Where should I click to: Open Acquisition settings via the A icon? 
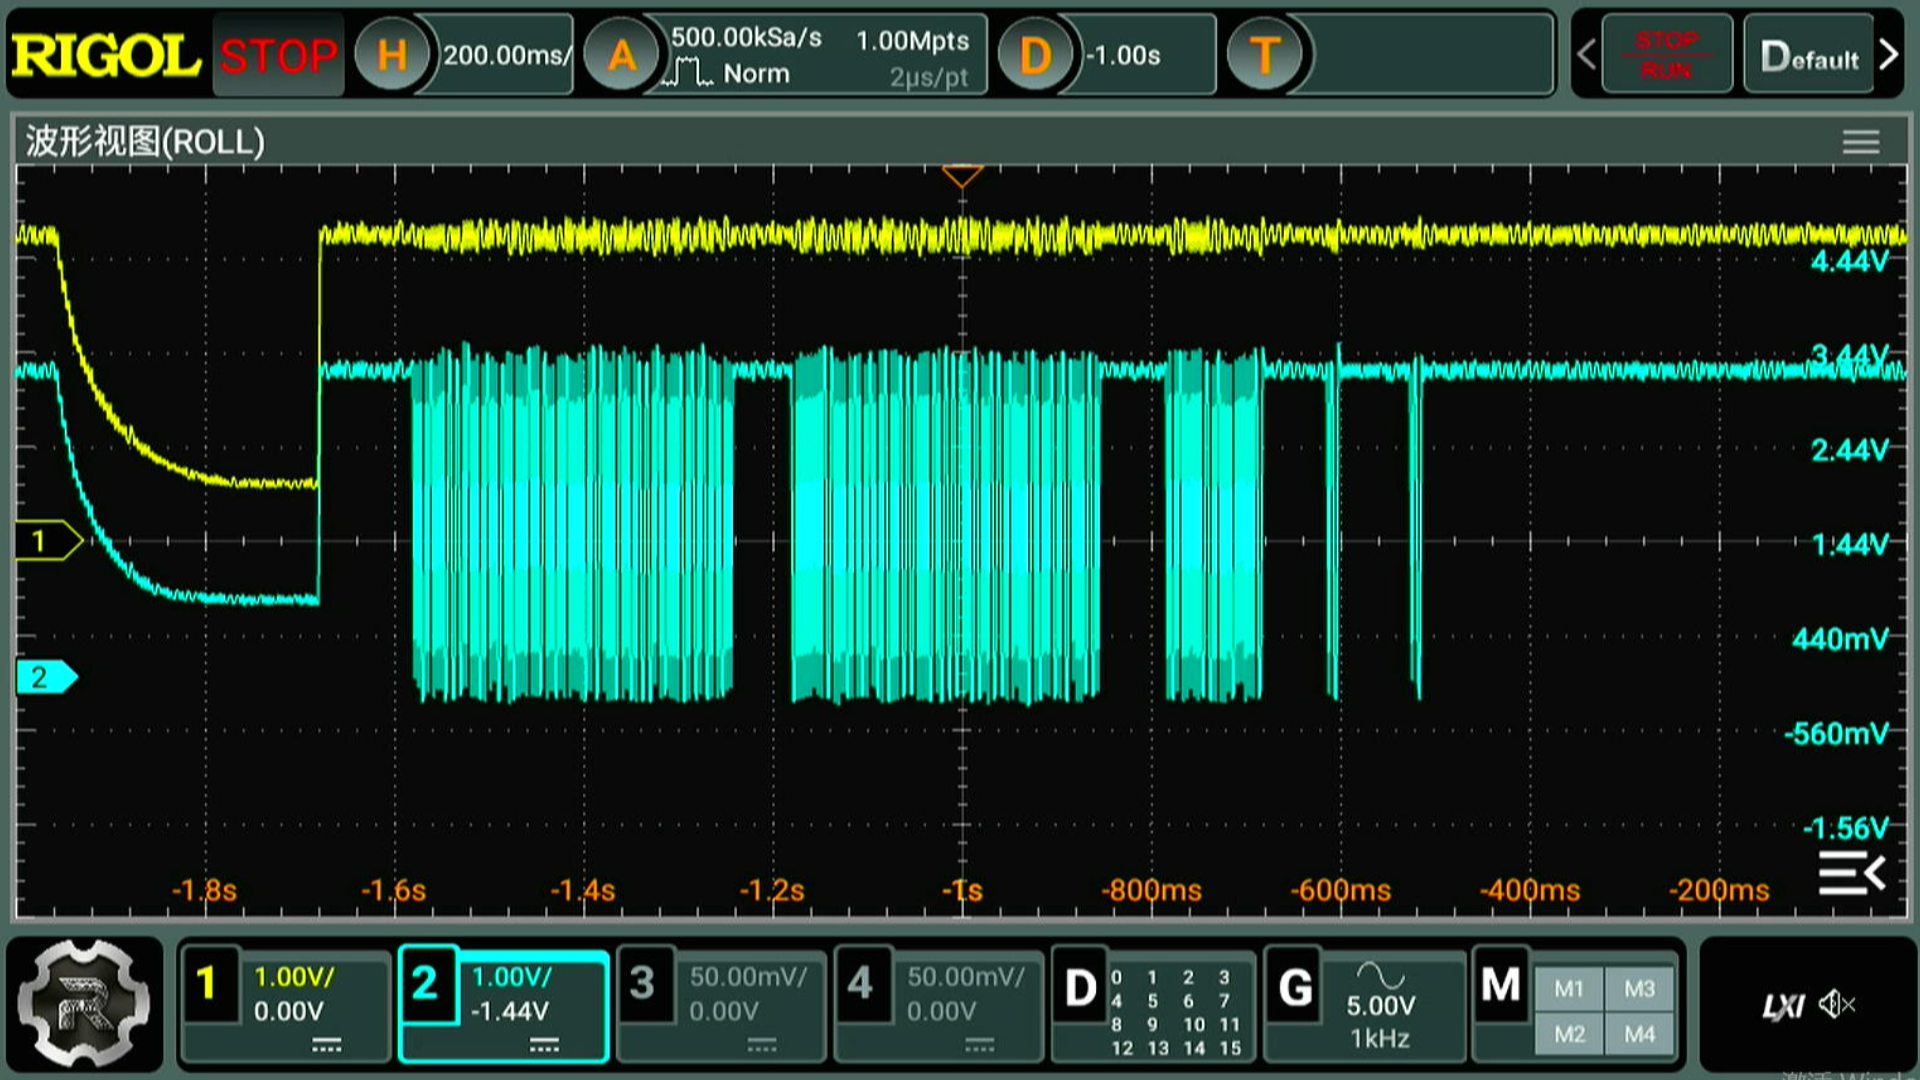coord(622,55)
